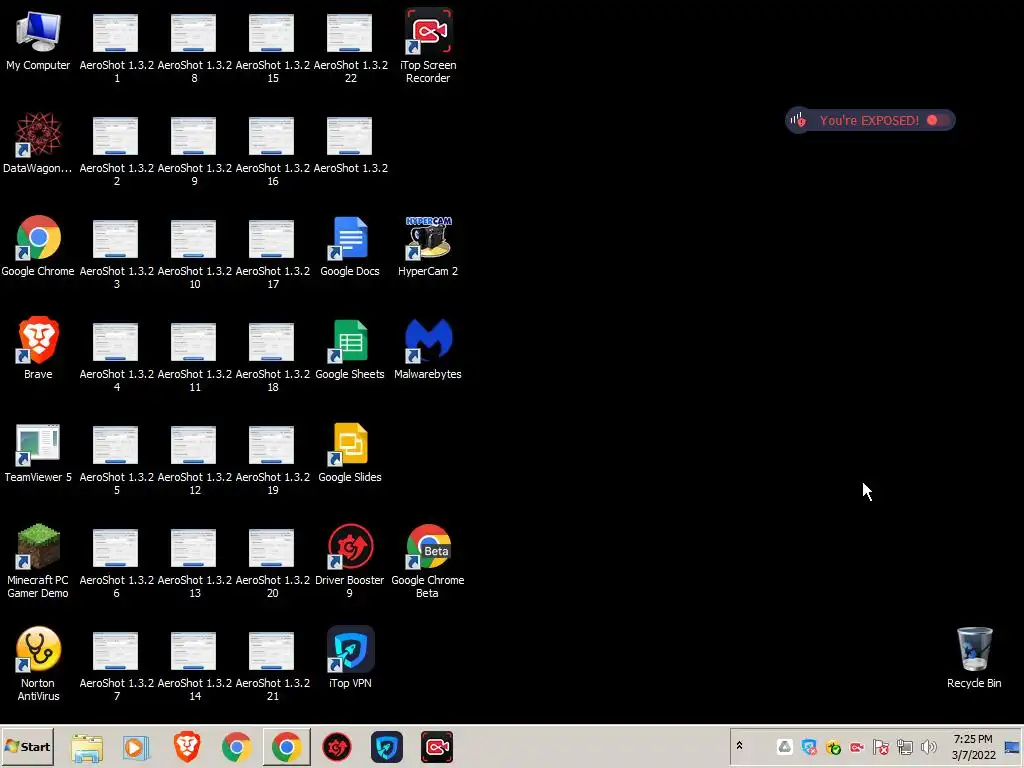Open the screen recorder tray icon
Image resolution: width=1024 pixels, height=768 pixels.
click(x=857, y=746)
